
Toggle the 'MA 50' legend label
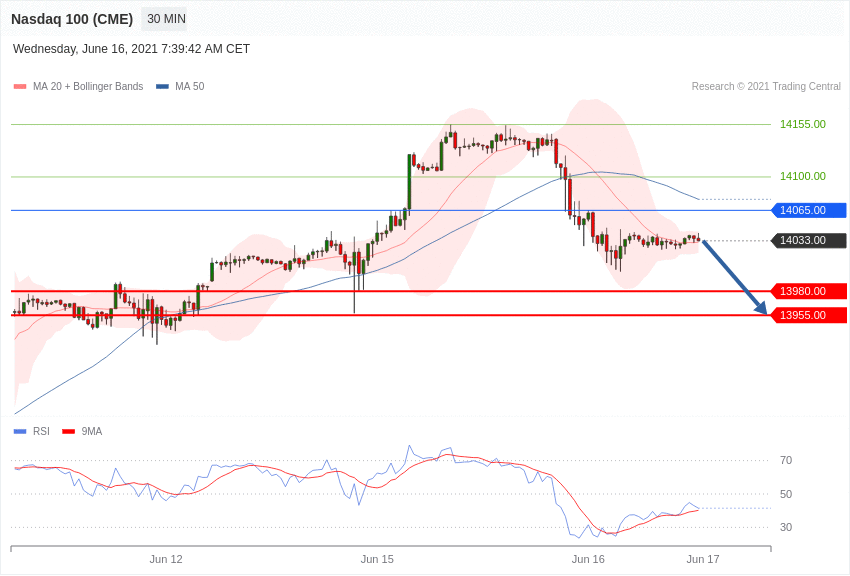190,87
